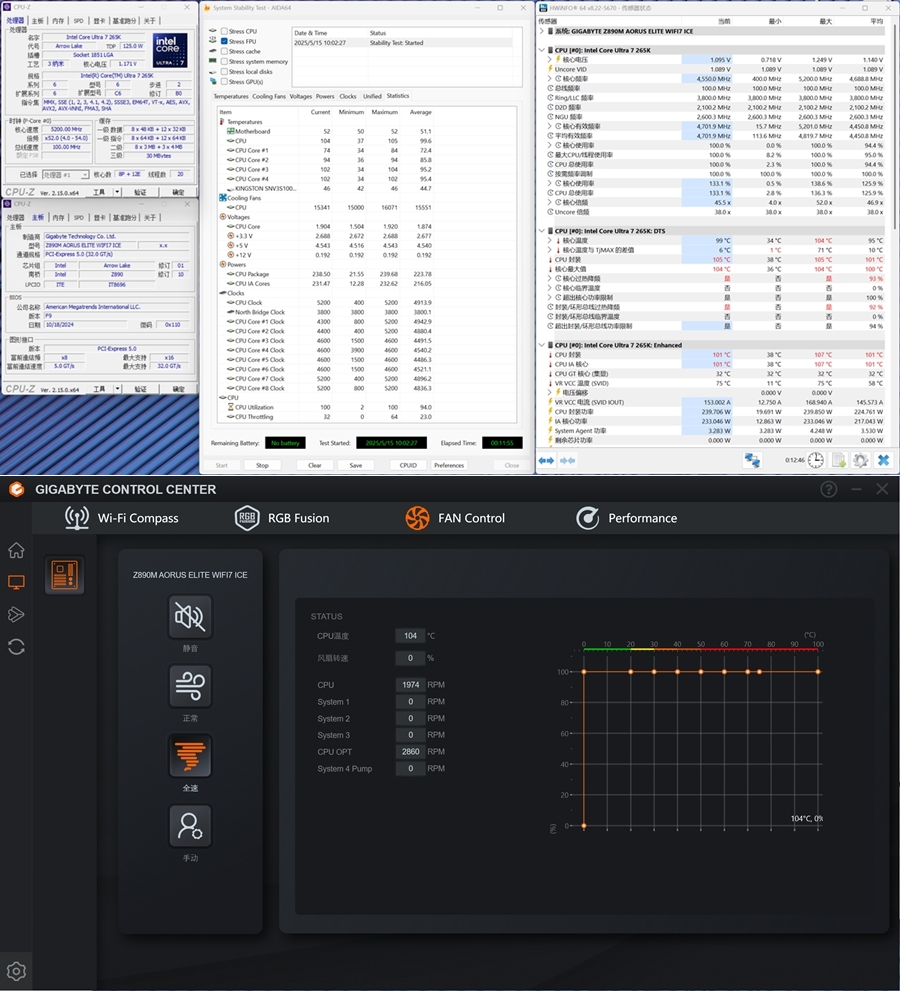Viewport: 900px width, 991px height.
Task: Pick the manual user fan mode icon
Action: coord(190,825)
